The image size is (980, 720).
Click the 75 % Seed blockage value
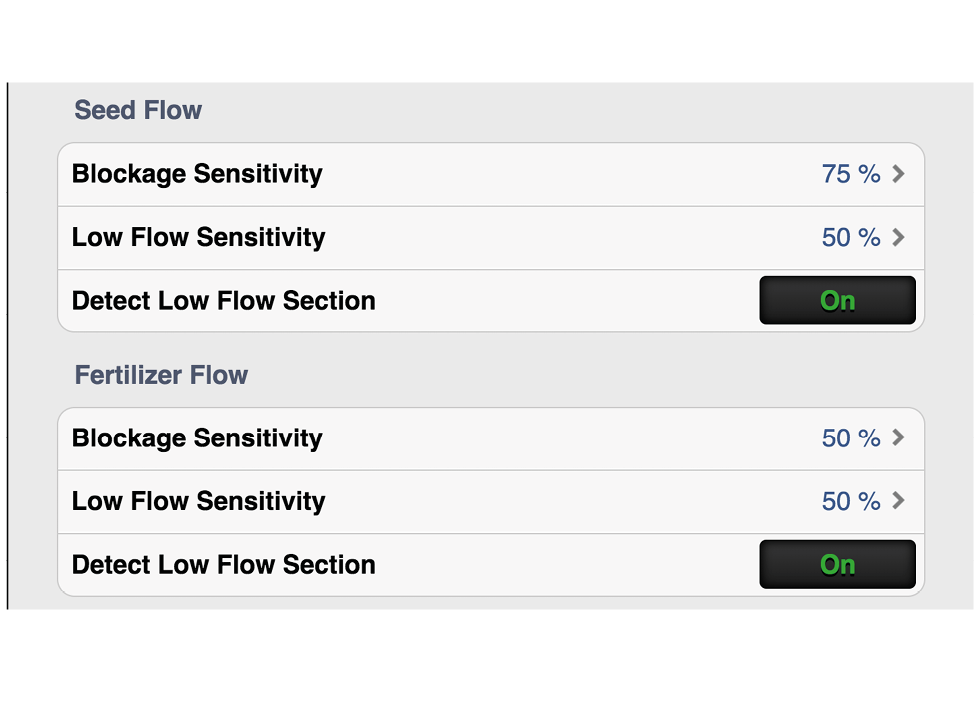click(851, 174)
